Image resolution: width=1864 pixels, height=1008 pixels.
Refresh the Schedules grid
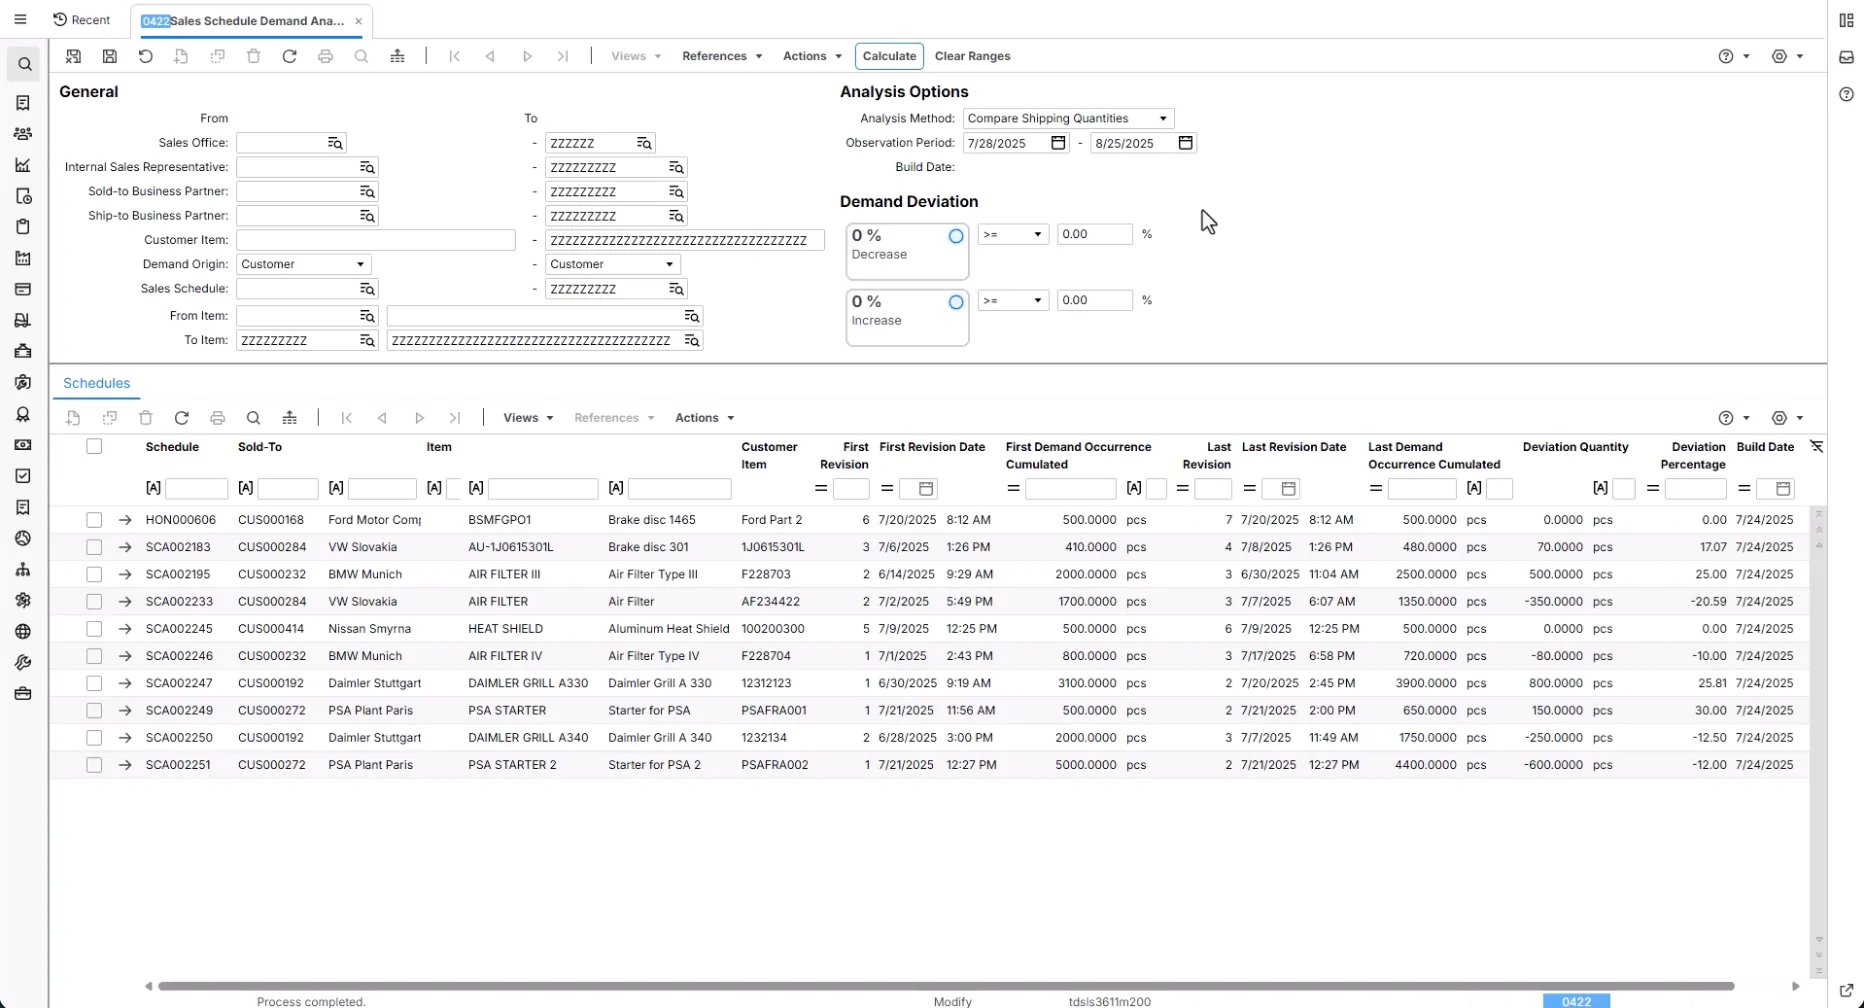point(182,418)
